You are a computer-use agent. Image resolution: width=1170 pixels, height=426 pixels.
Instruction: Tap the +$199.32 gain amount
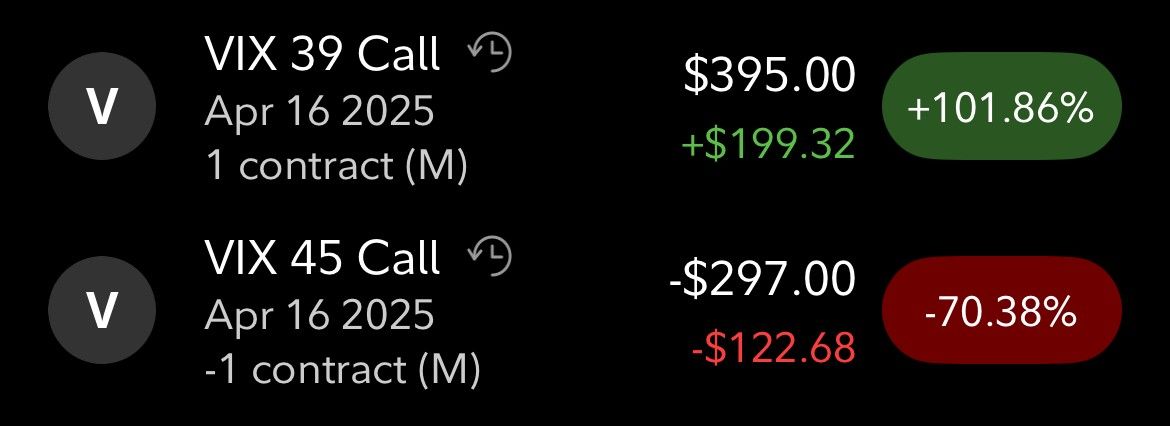768,142
